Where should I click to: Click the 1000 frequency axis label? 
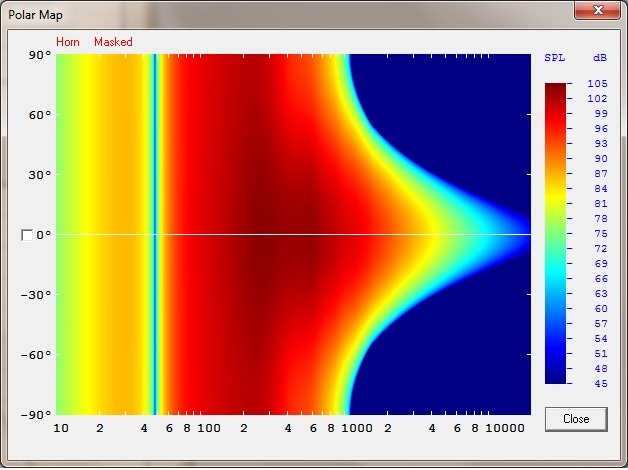point(356,428)
